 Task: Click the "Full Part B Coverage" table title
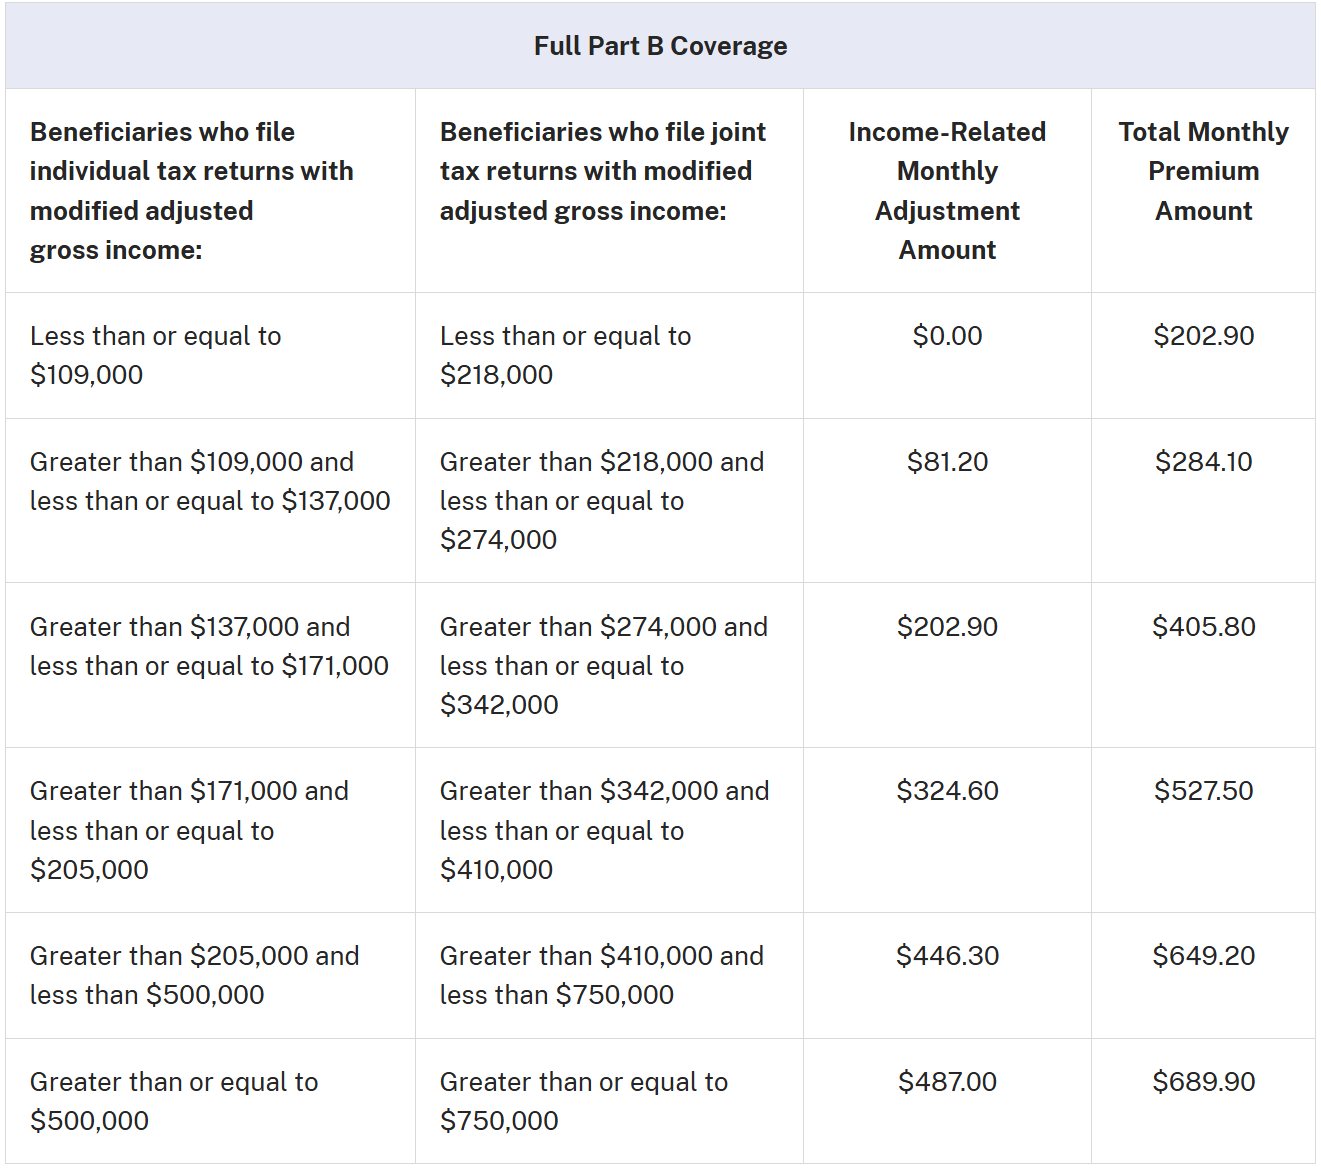[x=660, y=46]
